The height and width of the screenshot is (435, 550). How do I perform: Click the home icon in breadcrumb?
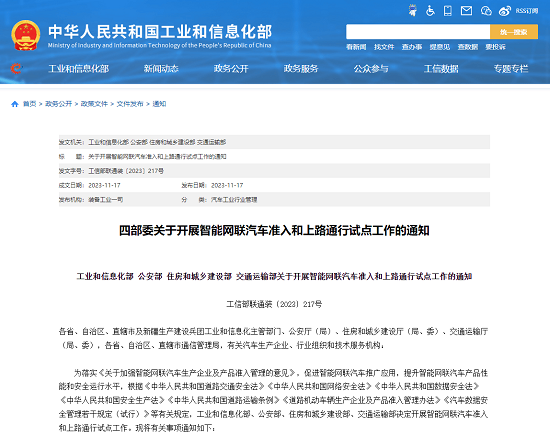tap(15, 104)
